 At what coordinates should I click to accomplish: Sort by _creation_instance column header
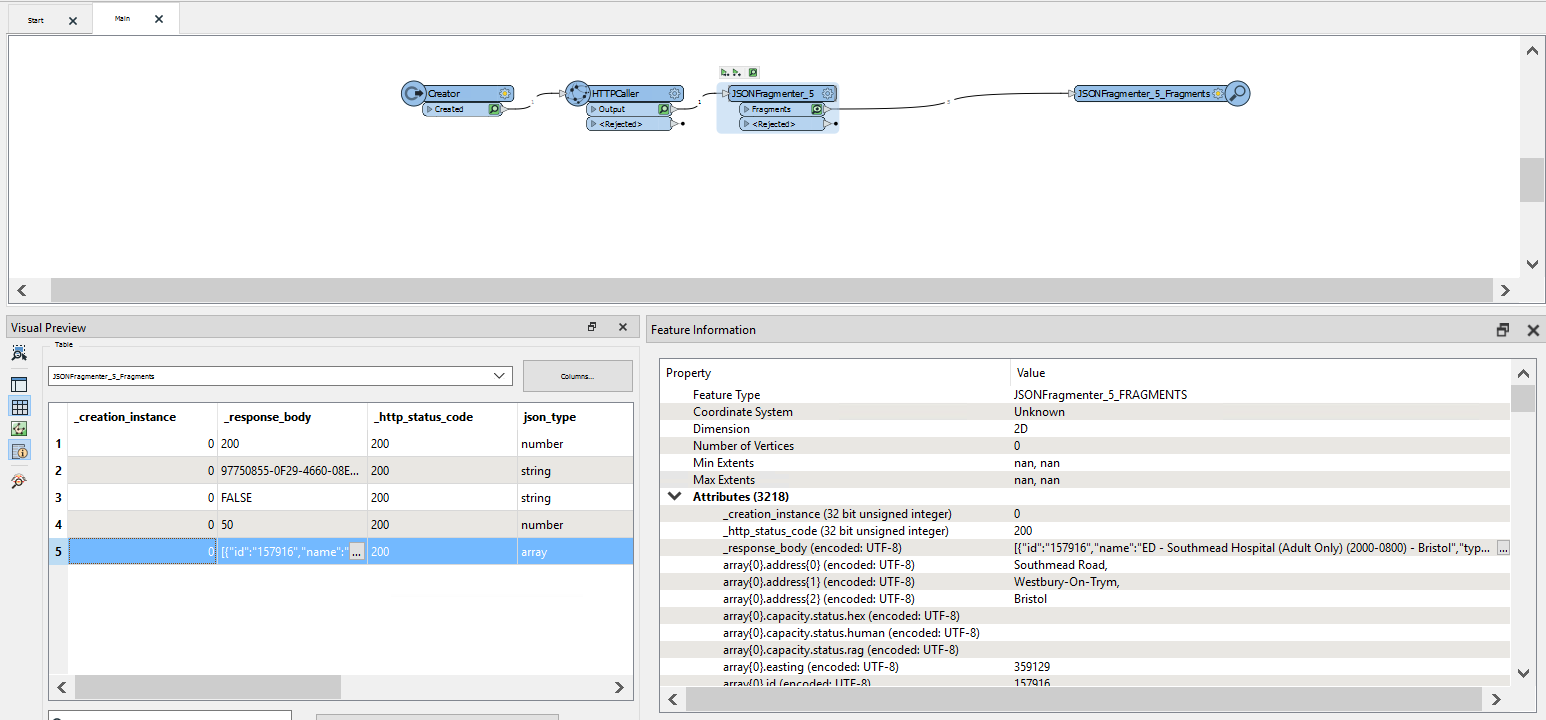142,417
